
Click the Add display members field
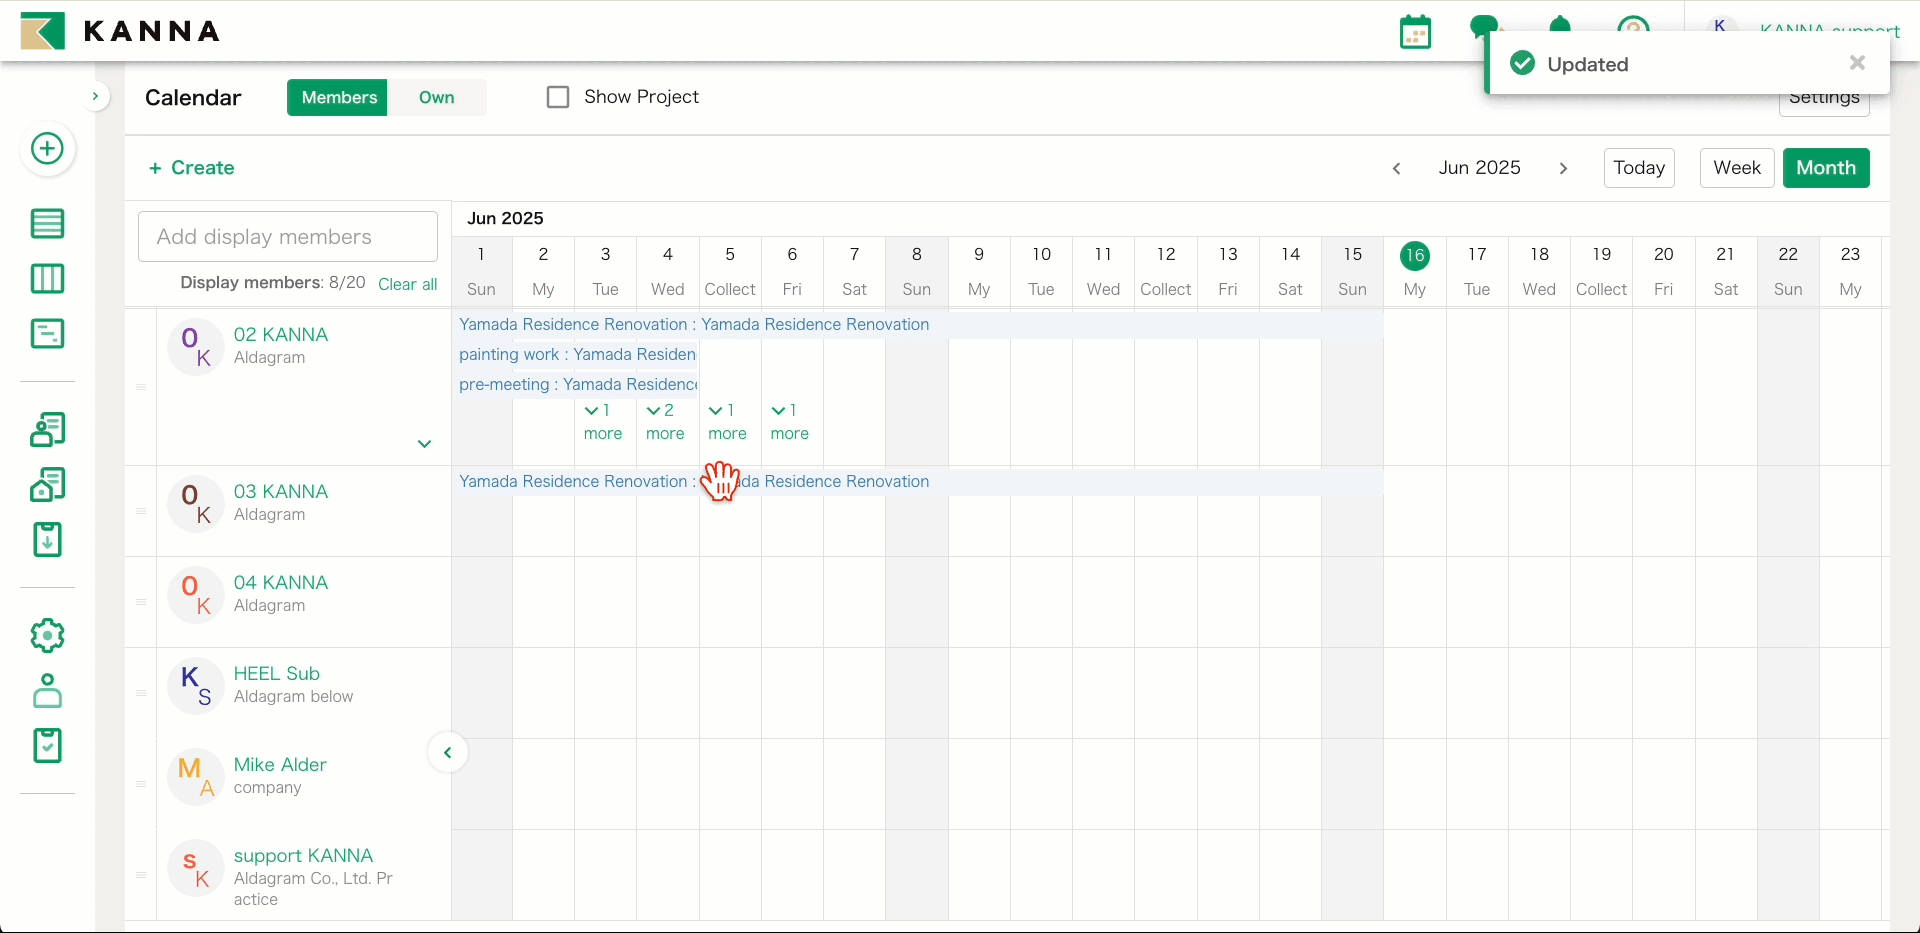click(288, 237)
